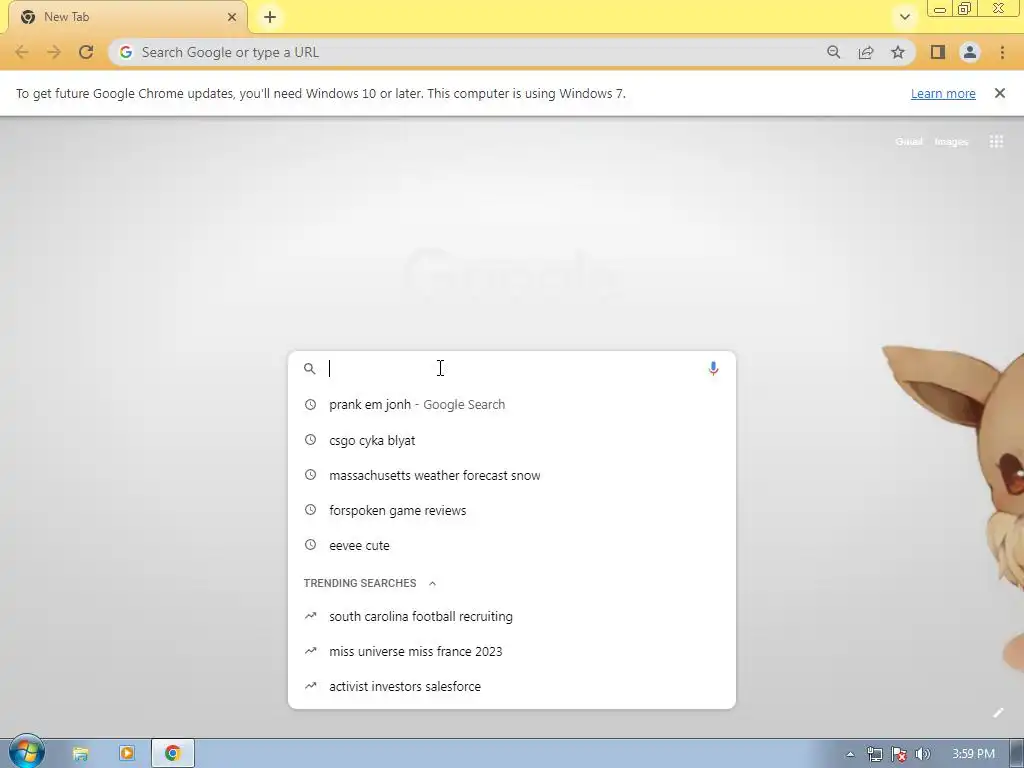
Task: Select trending 'activist investors salesforce'
Action: pyautogui.click(x=511, y=686)
